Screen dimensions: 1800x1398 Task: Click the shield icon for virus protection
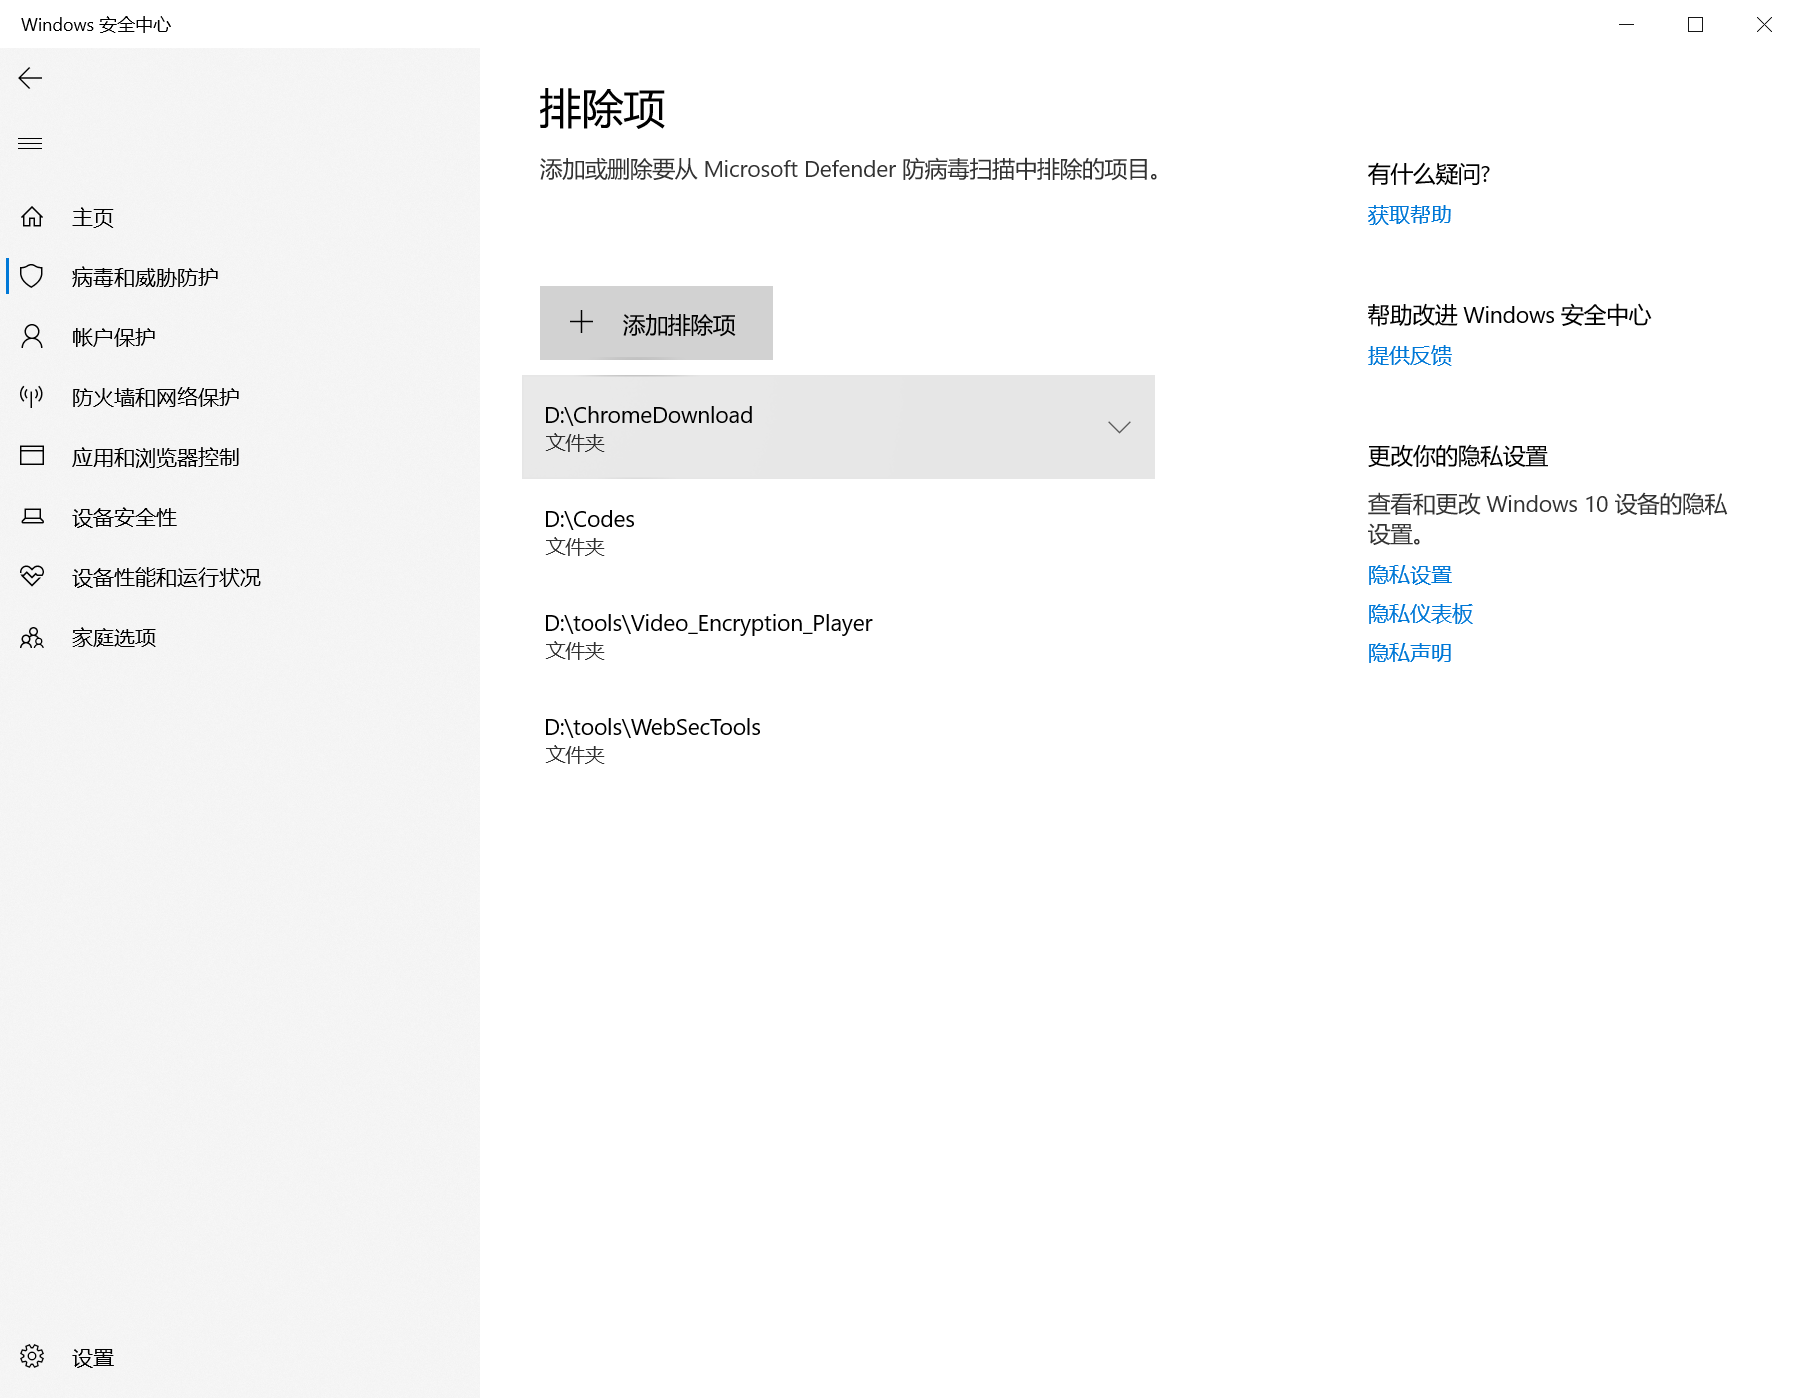32,276
